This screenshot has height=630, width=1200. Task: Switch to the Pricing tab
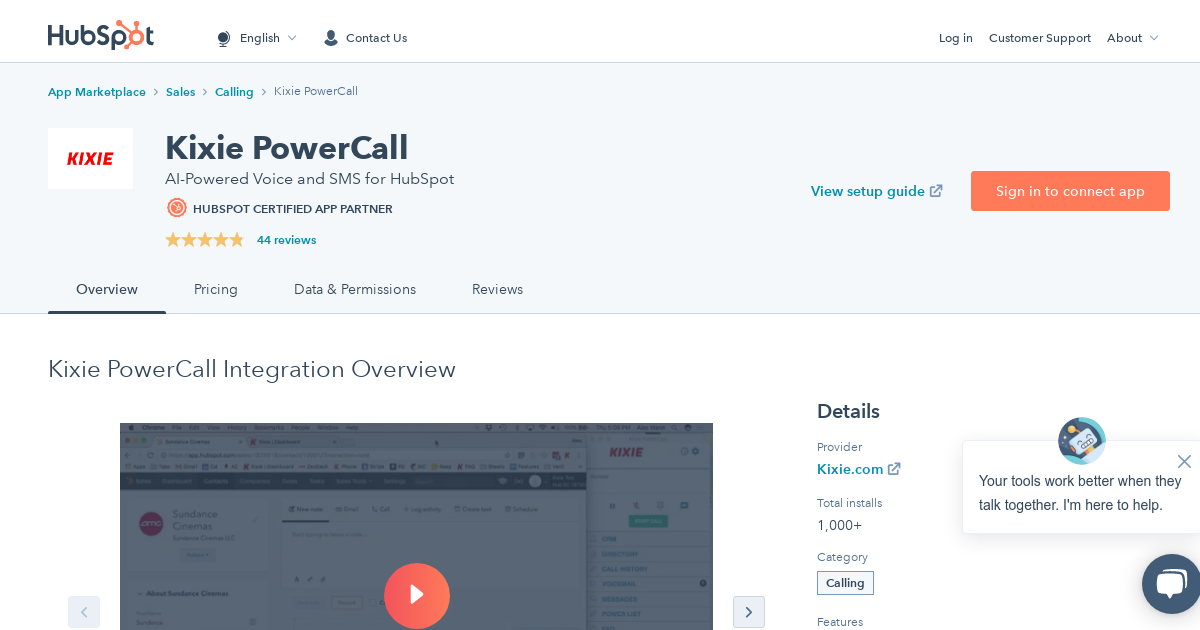pos(216,289)
